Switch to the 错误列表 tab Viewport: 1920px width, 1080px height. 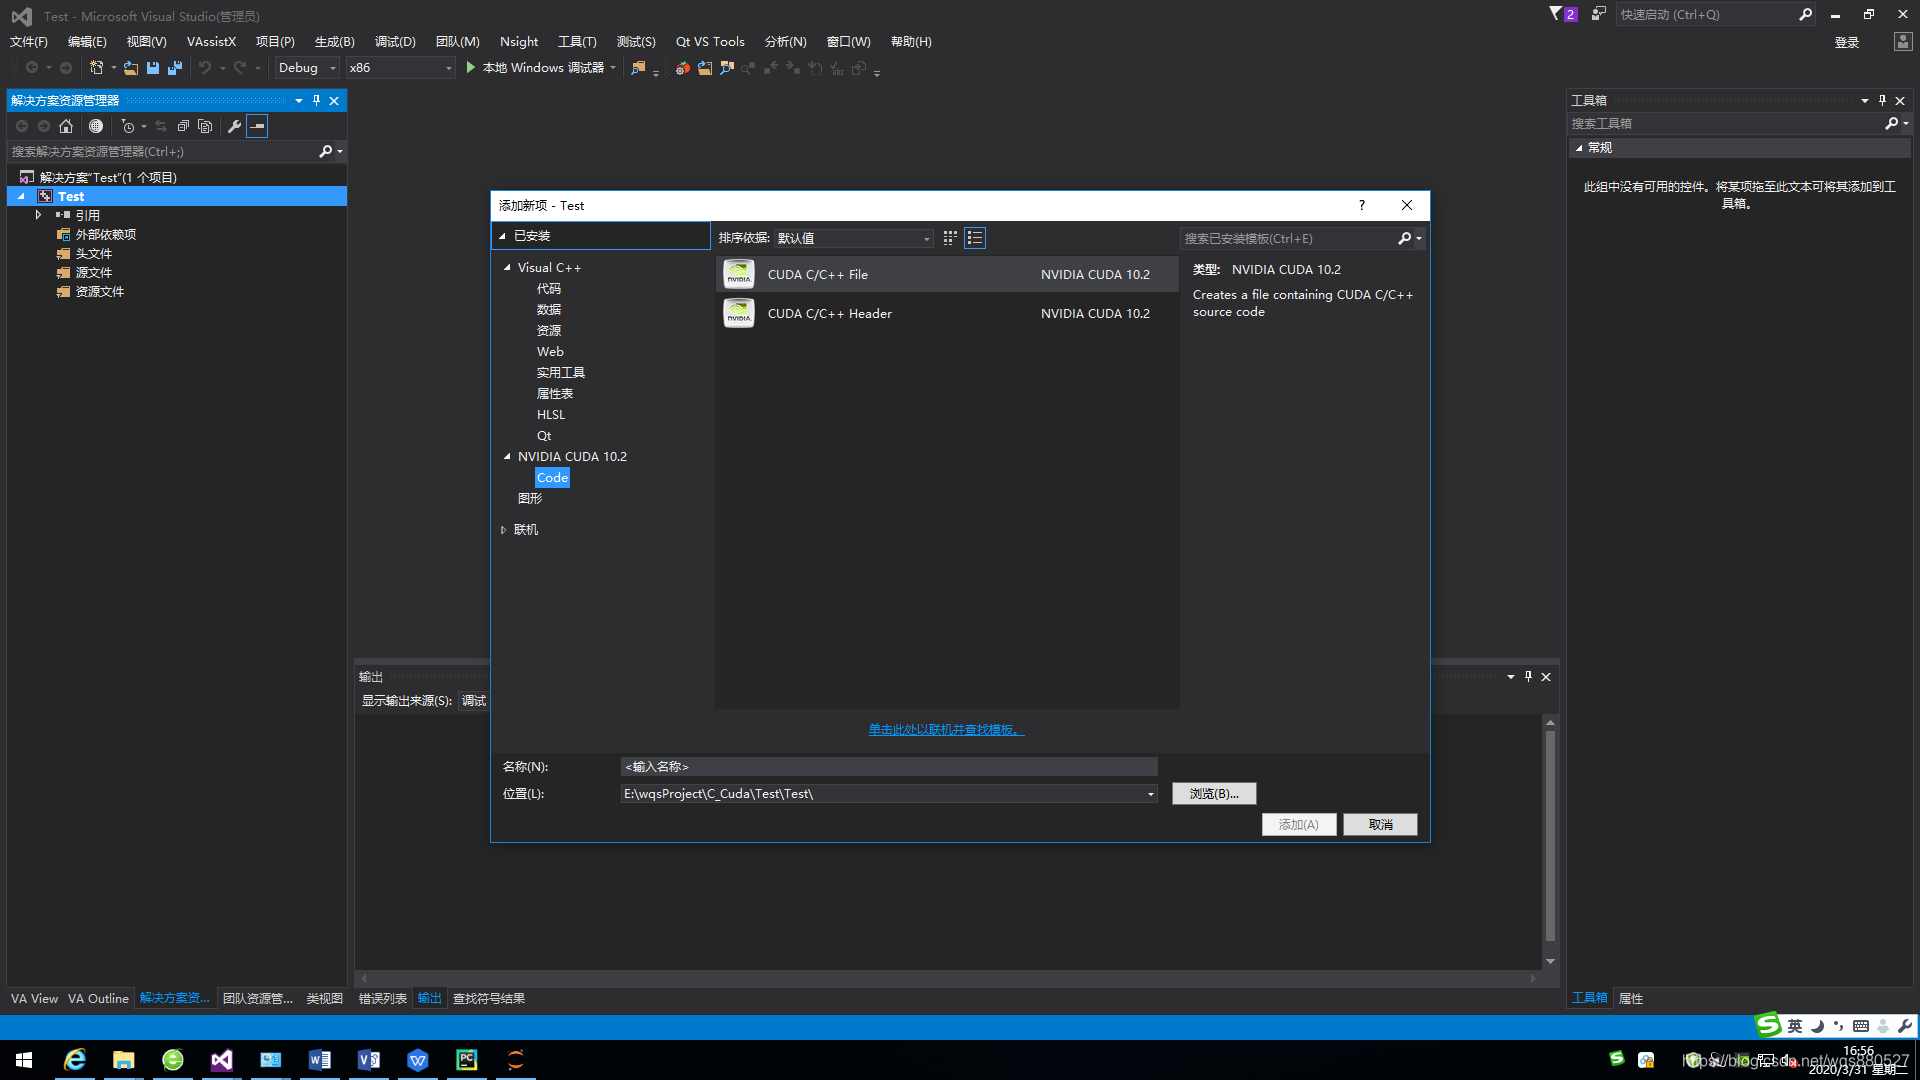[x=383, y=998]
